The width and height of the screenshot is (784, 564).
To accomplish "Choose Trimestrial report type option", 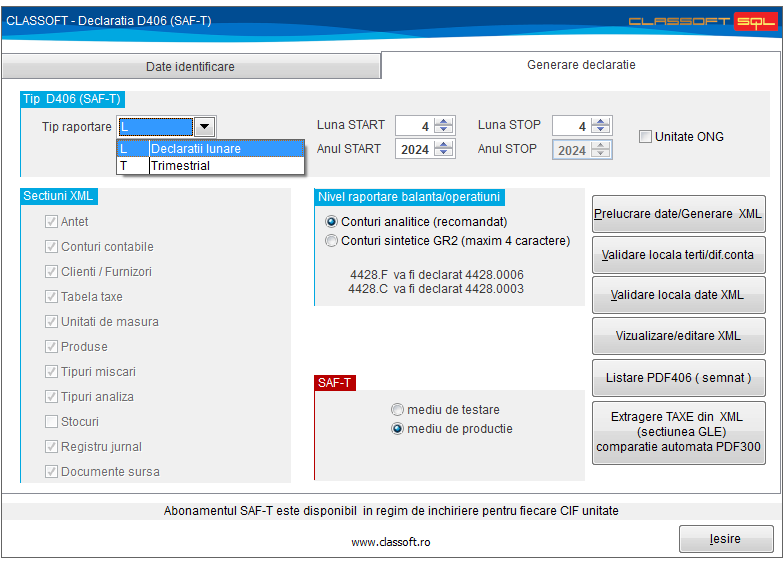I will pyautogui.click(x=210, y=166).
